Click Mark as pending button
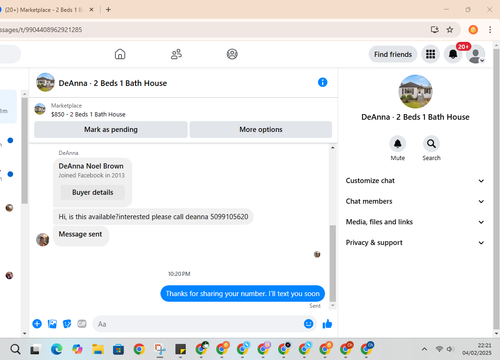Viewport: 500px width, 360px height. click(x=111, y=129)
